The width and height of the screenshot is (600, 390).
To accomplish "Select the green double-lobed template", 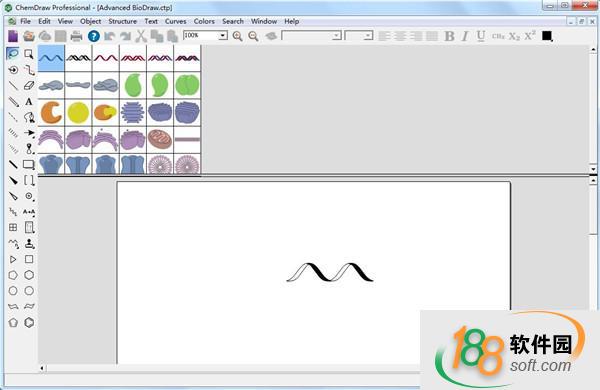I will 187,85.
